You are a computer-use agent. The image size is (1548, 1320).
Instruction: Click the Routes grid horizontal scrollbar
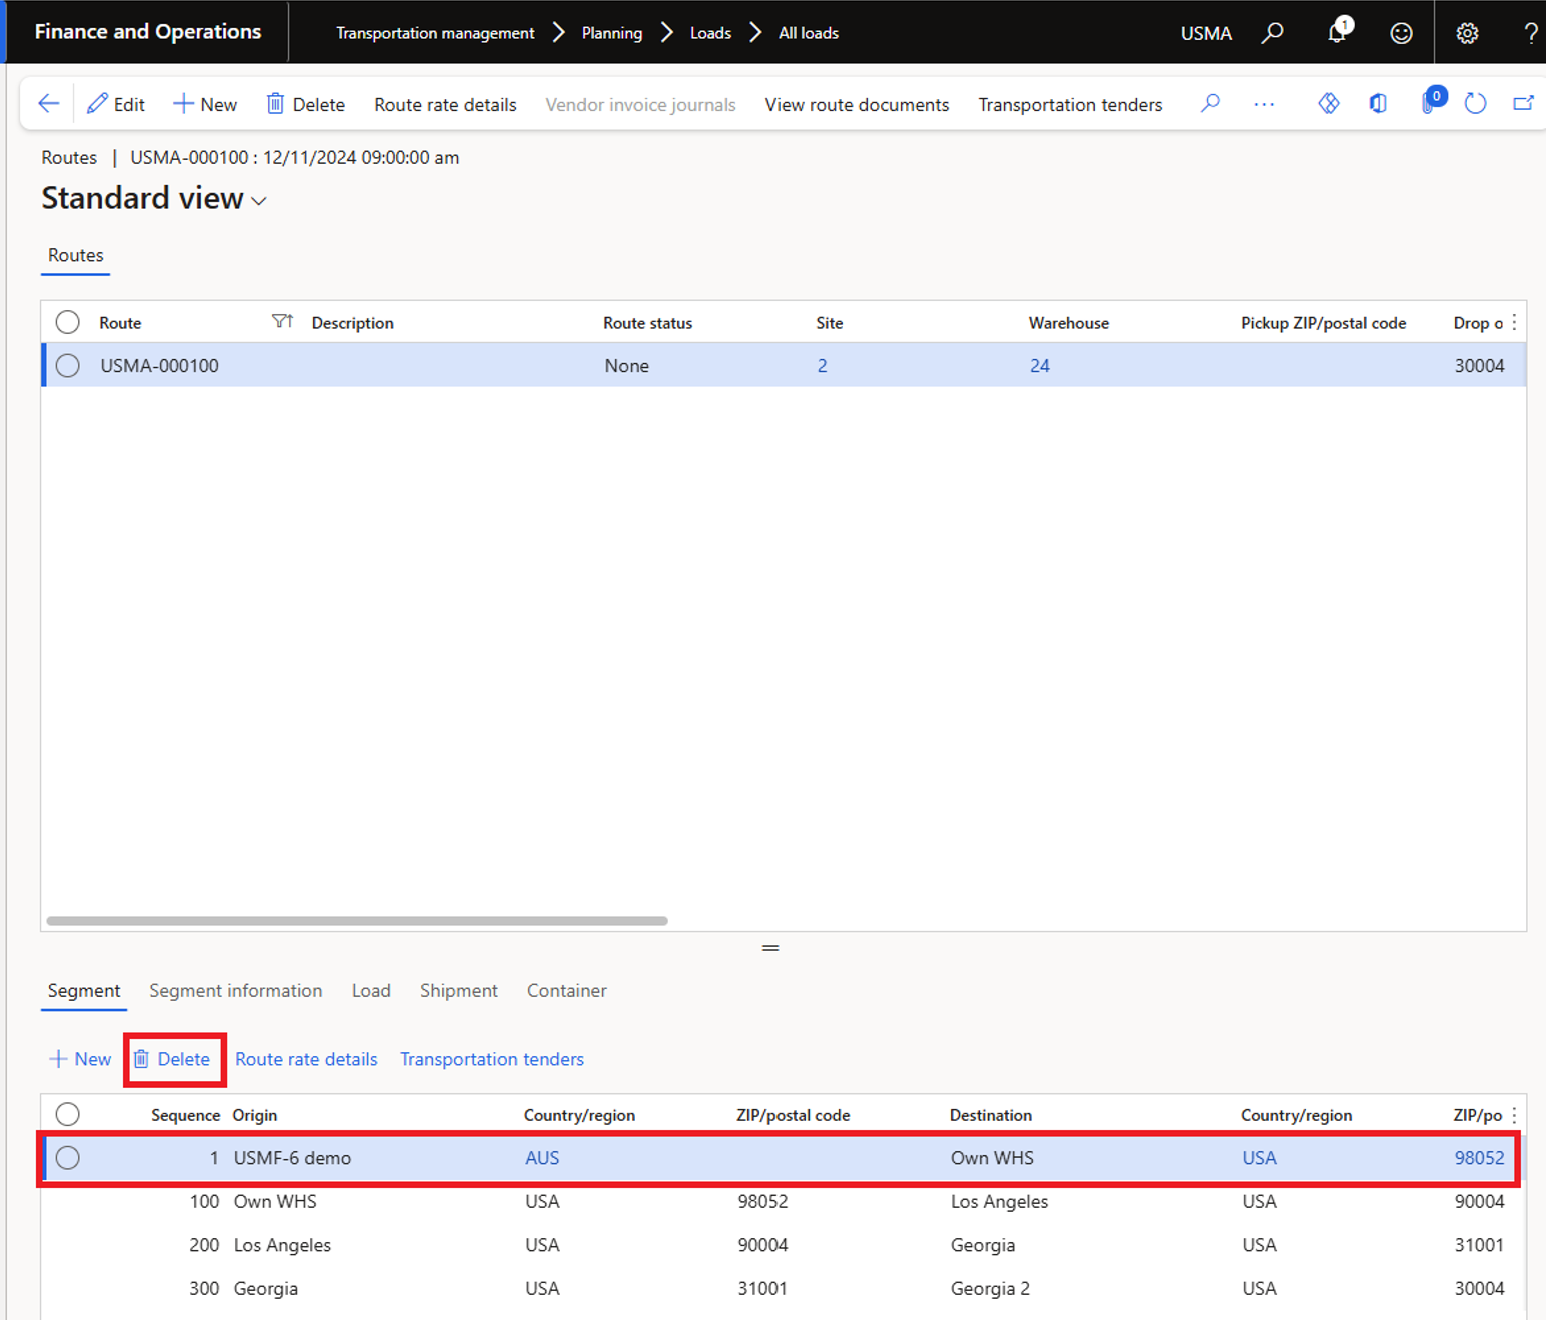tap(357, 921)
